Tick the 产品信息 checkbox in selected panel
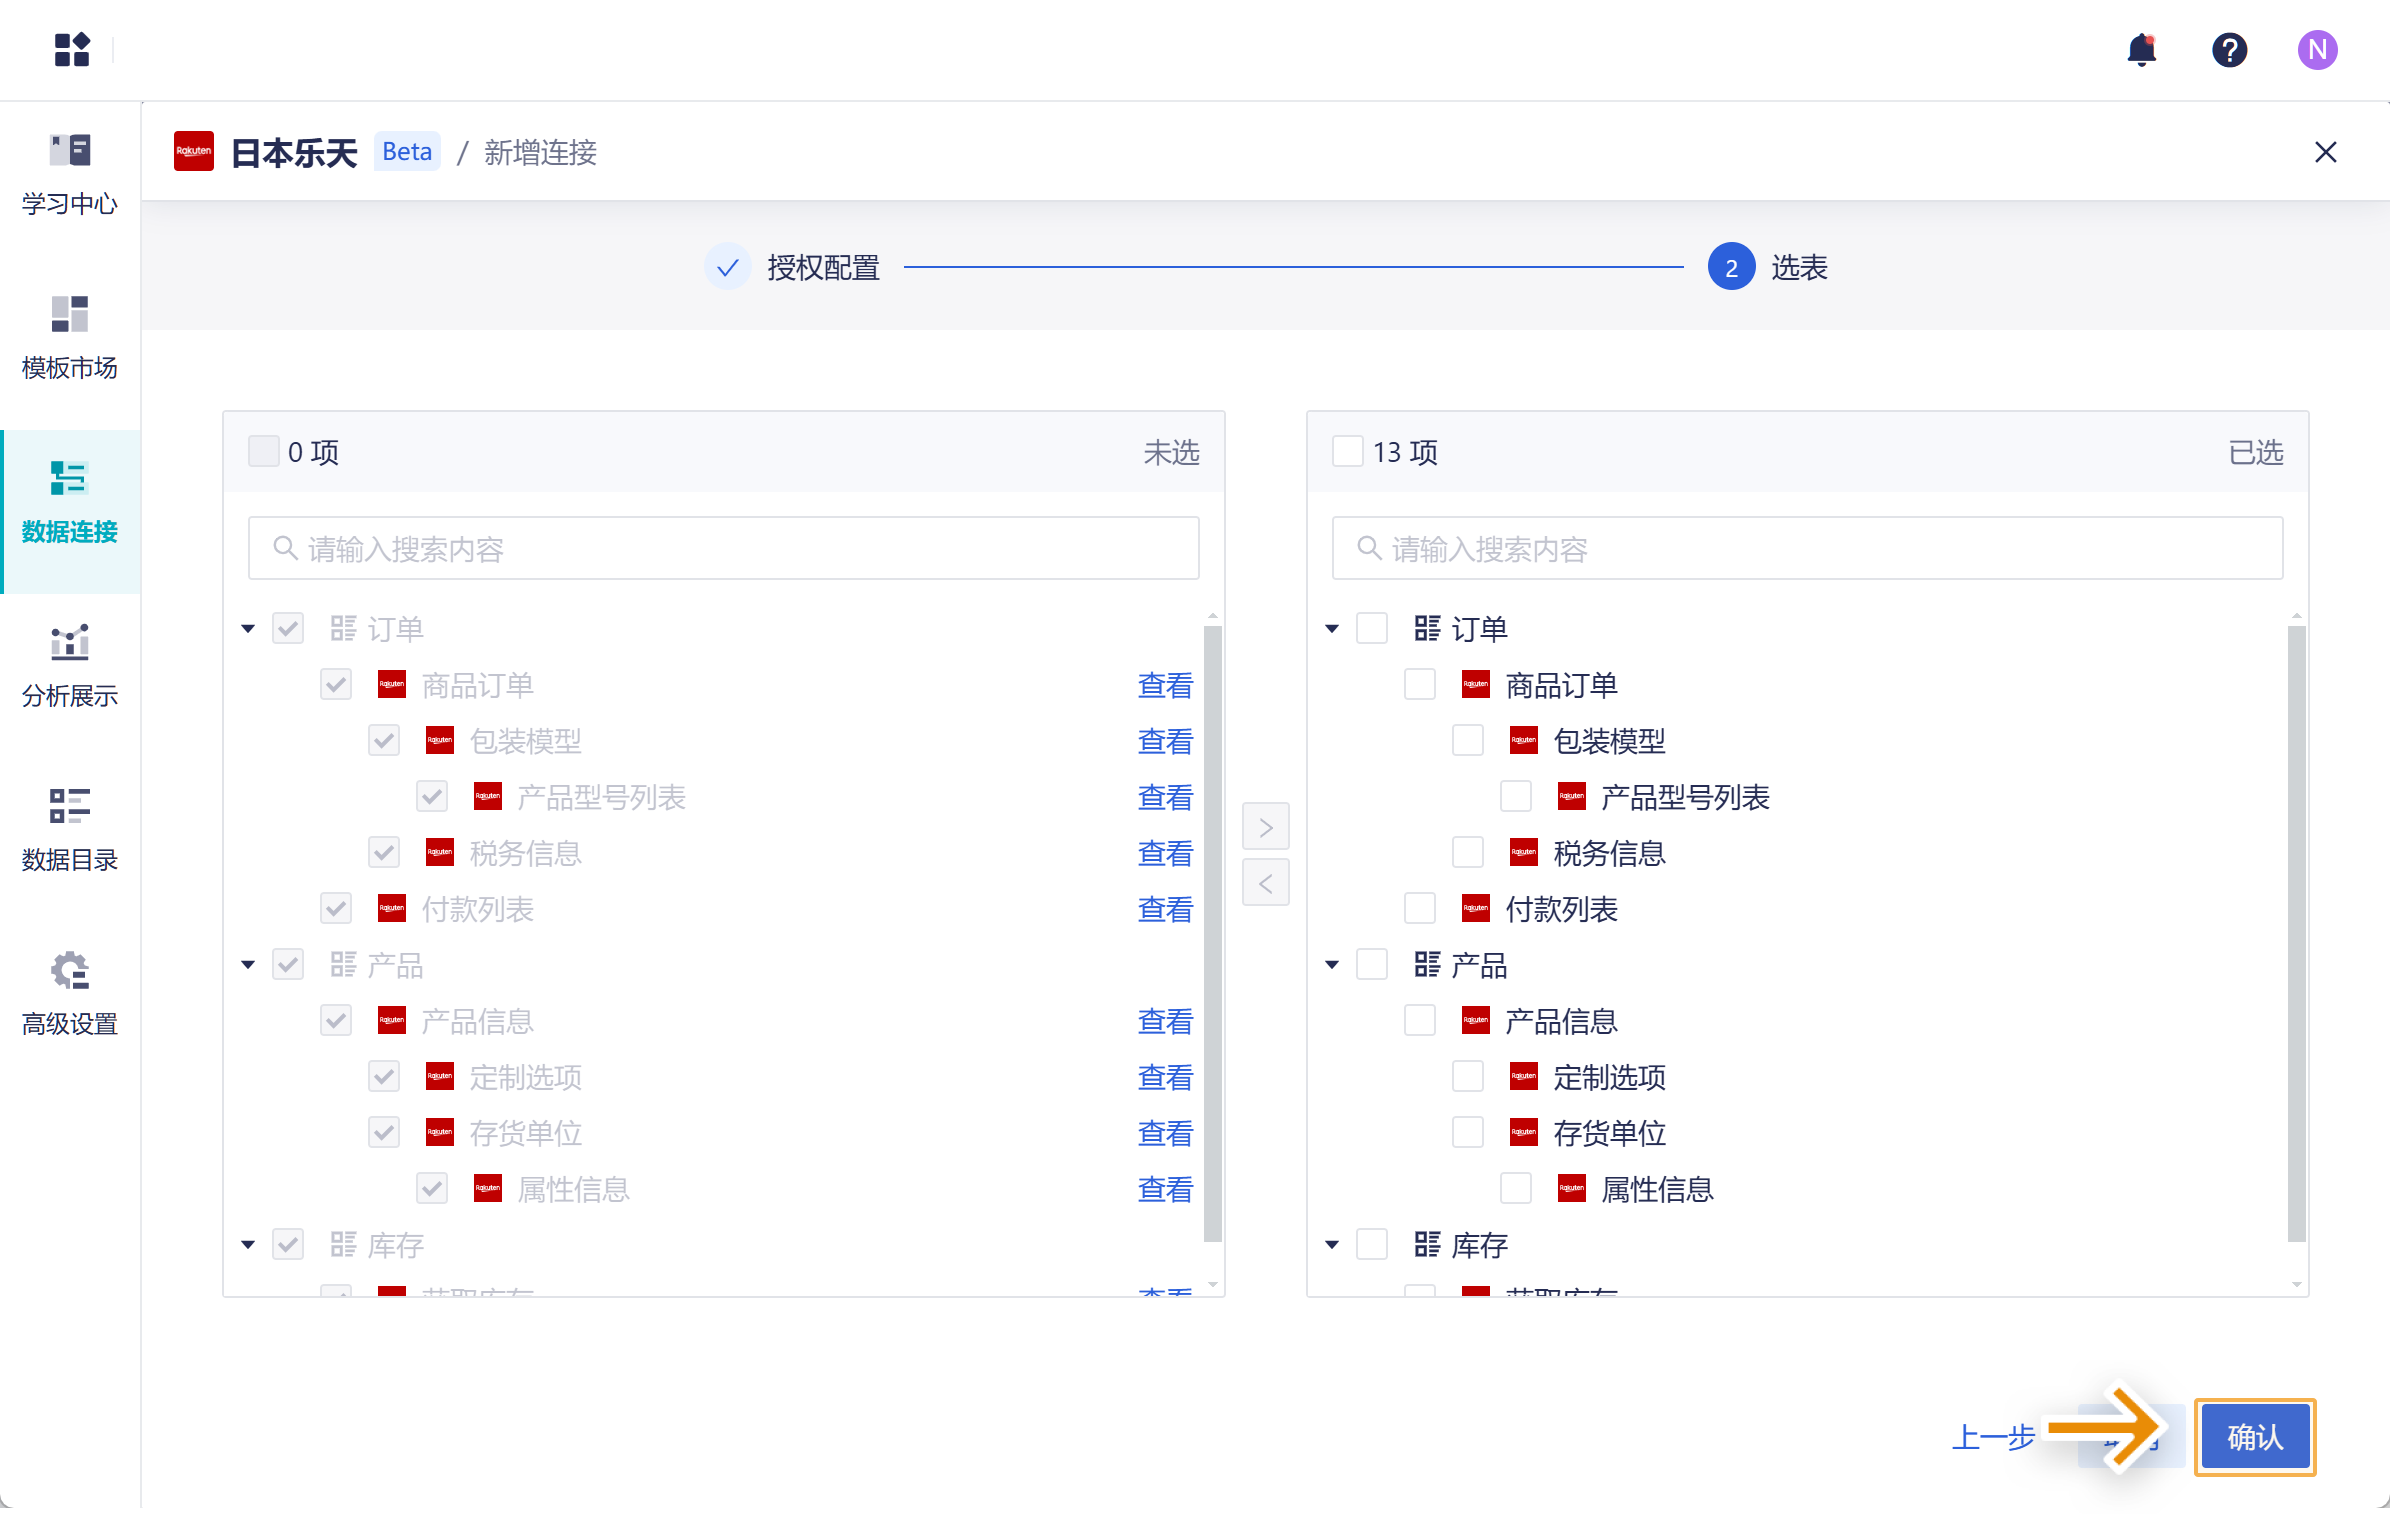2390x1514 pixels. [1419, 1021]
